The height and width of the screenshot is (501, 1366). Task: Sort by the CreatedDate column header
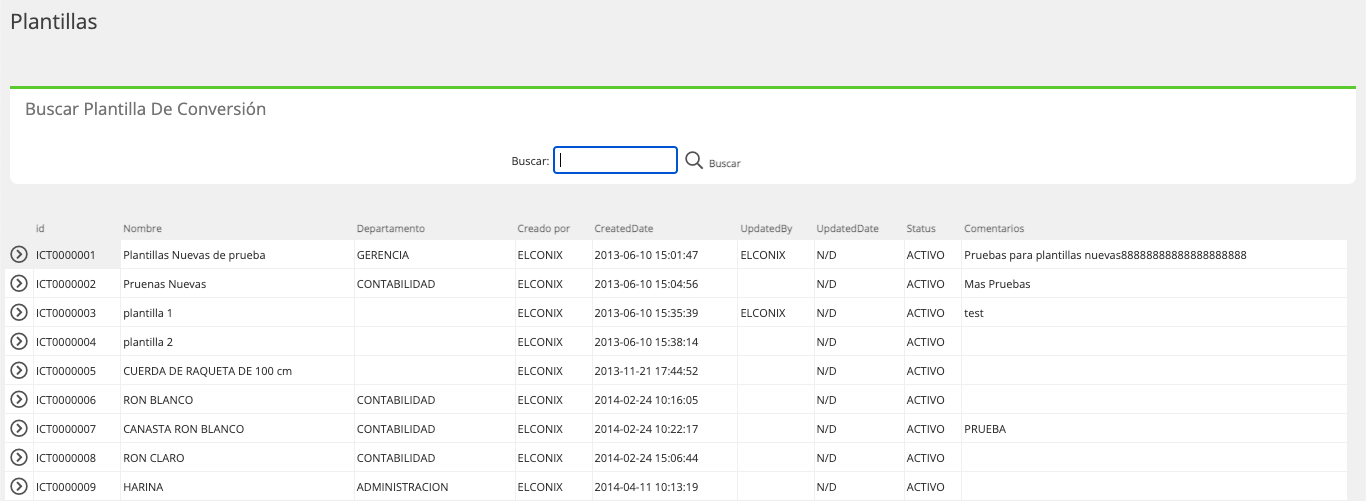tap(623, 229)
